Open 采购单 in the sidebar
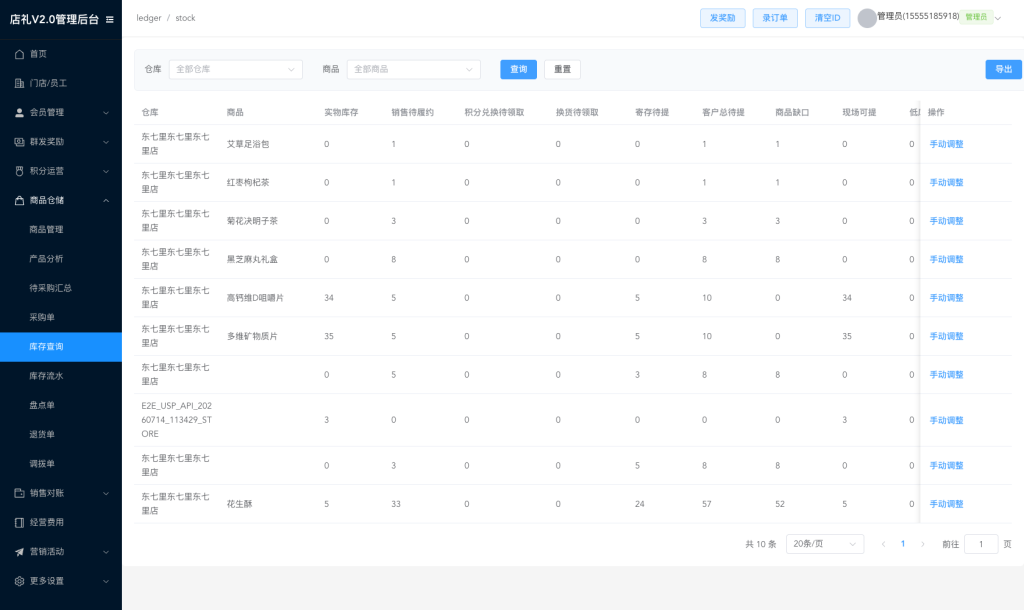 (x=42, y=317)
